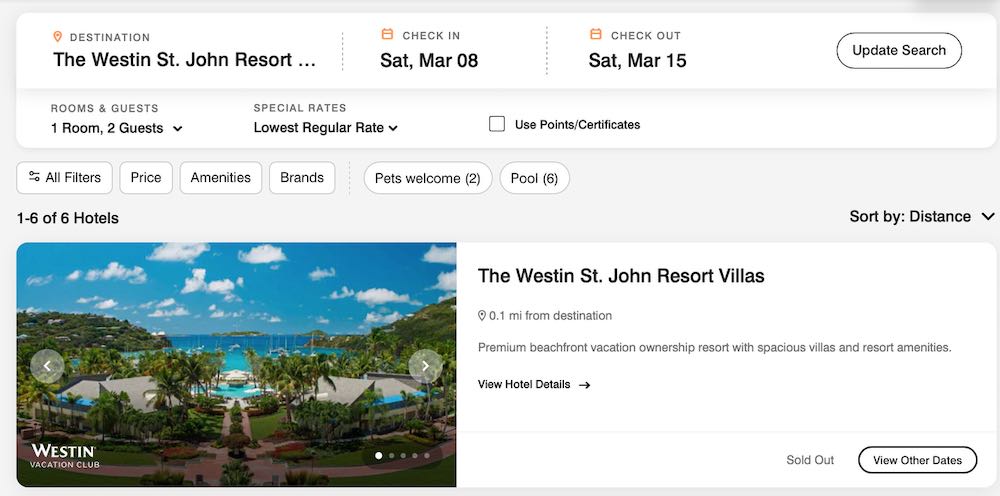
Task: Click the View Other Dates button
Action: pyautogui.click(x=917, y=460)
